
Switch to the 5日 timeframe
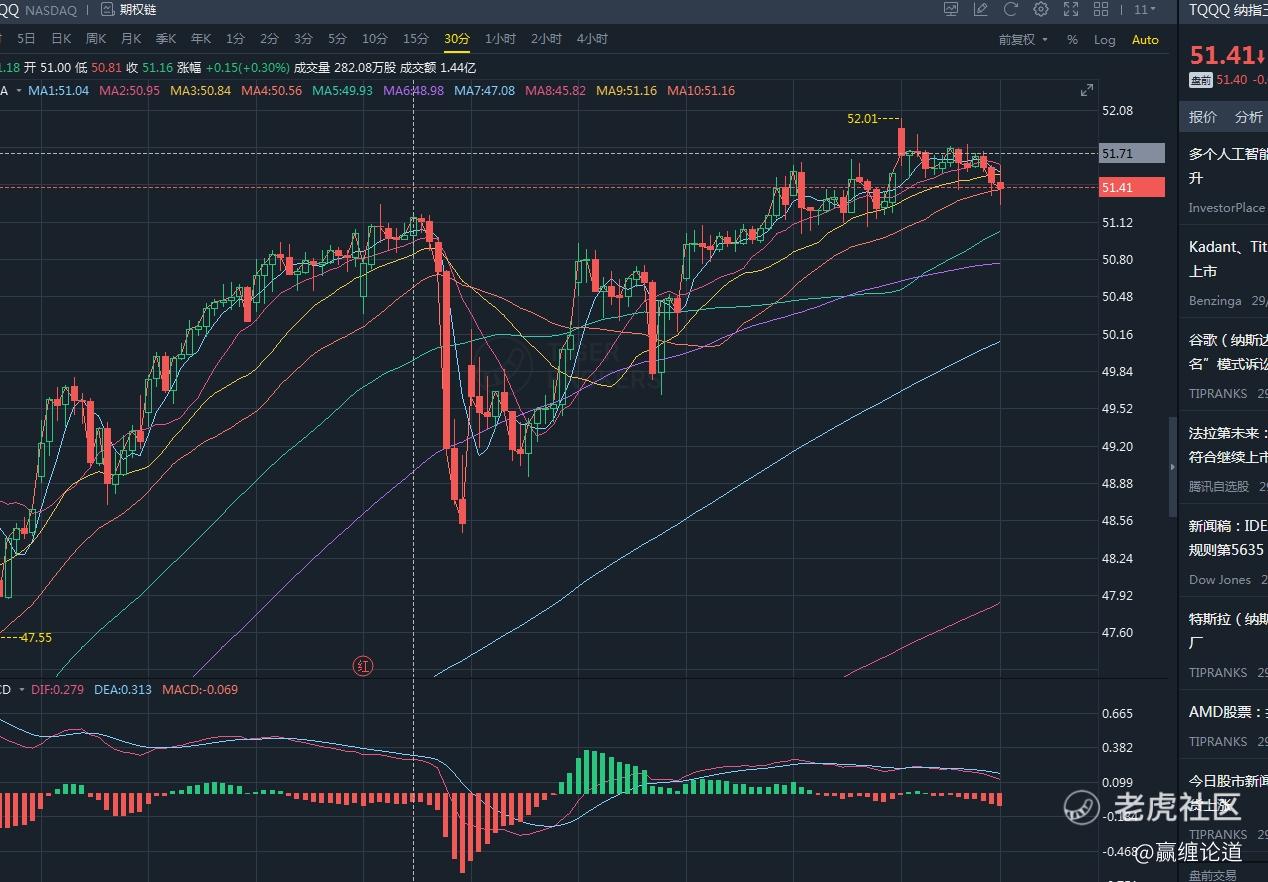coord(27,39)
